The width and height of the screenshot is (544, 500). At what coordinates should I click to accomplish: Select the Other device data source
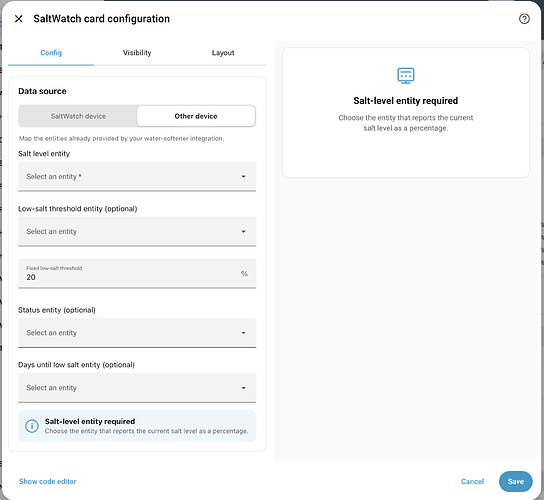(x=196, y=116)
